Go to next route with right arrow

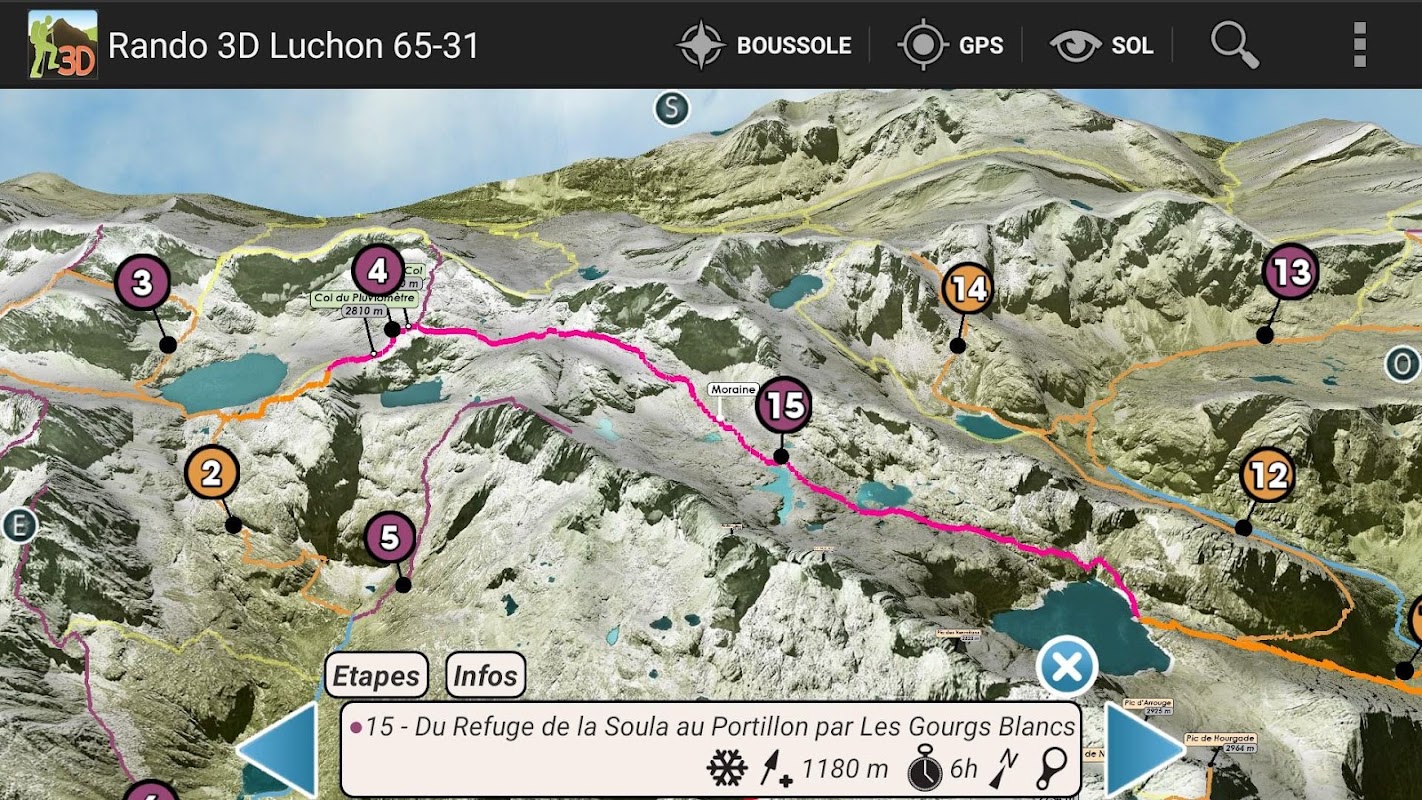point(1144,748)
